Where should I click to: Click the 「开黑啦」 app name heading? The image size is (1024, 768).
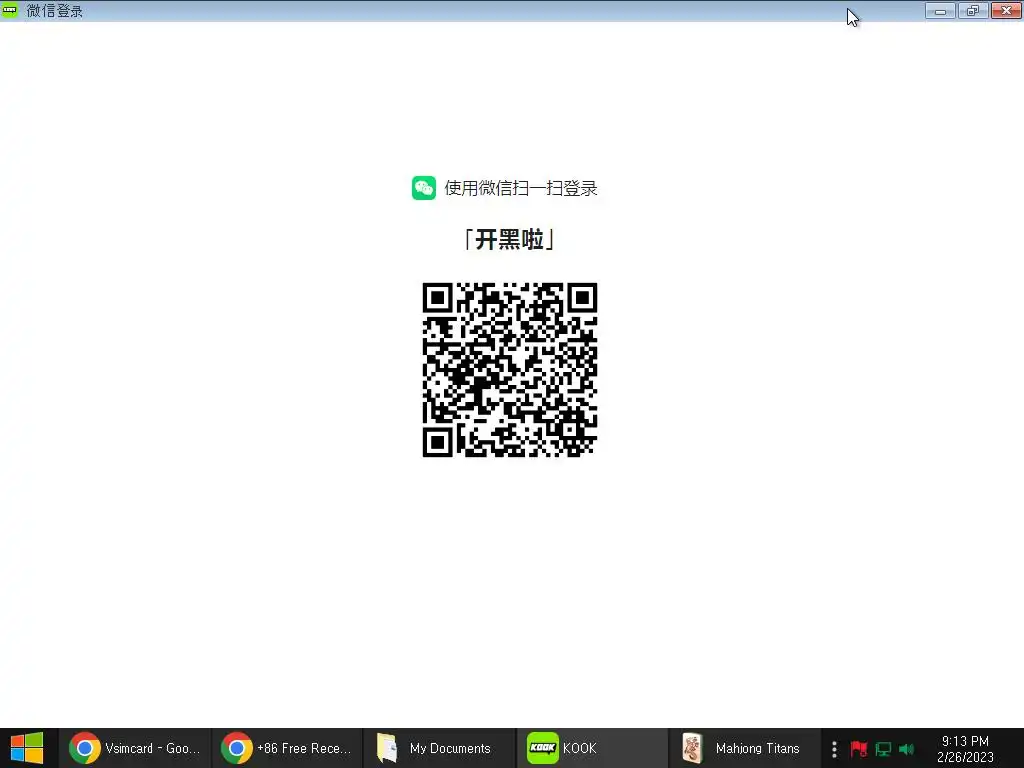click(509, 240)
